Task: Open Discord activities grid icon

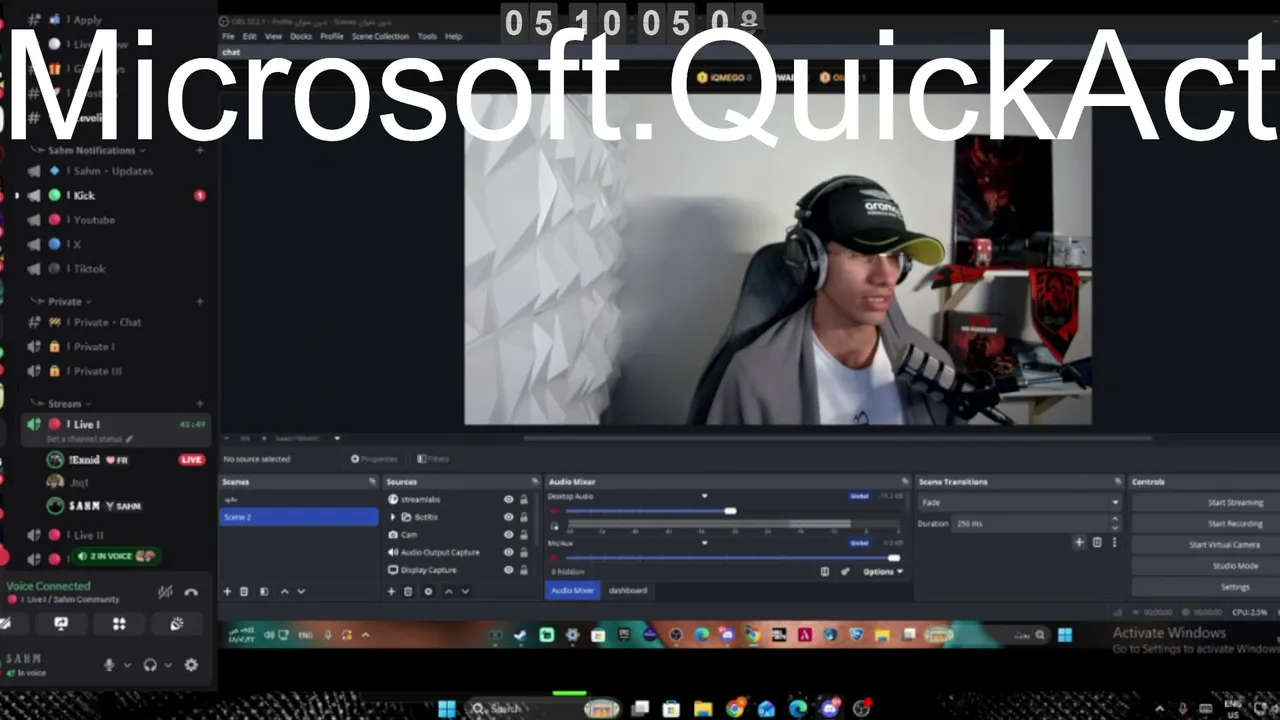Action: [119, 624]
